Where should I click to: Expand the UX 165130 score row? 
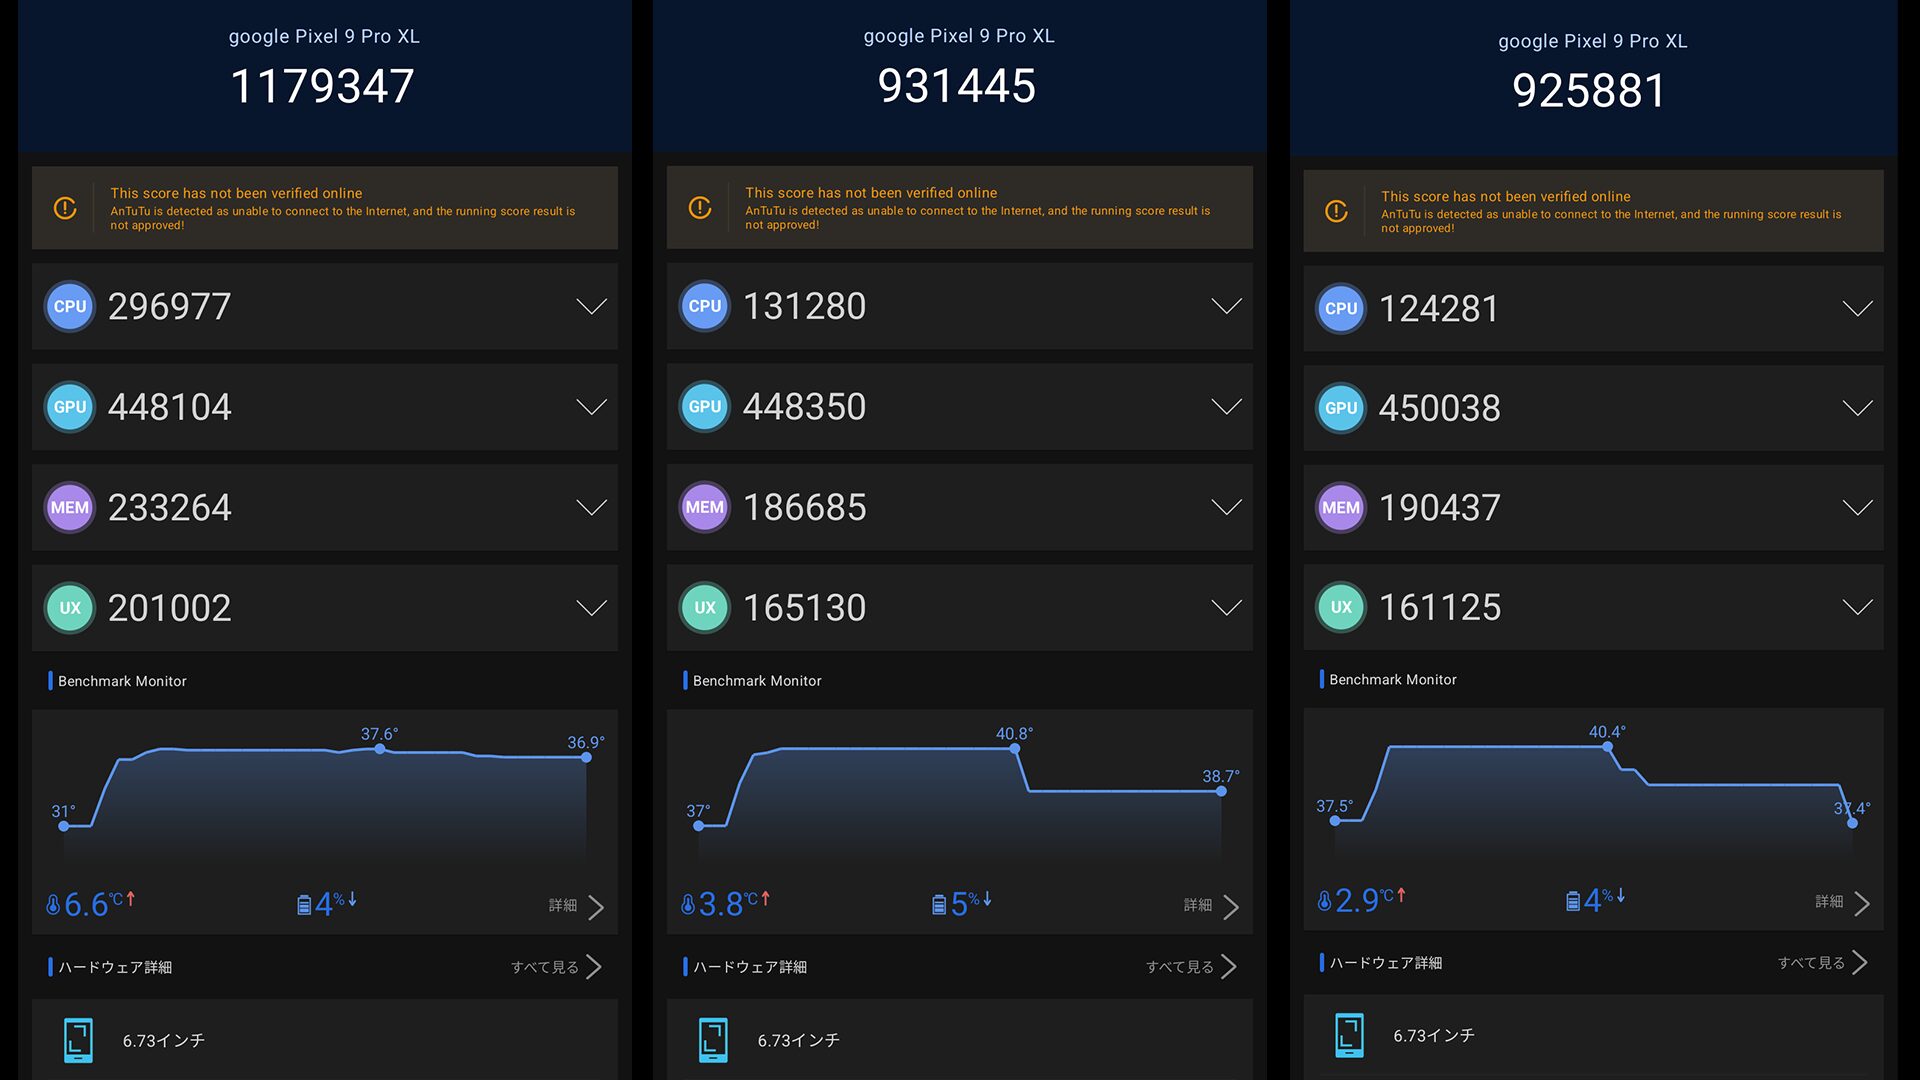point(1226,608)
